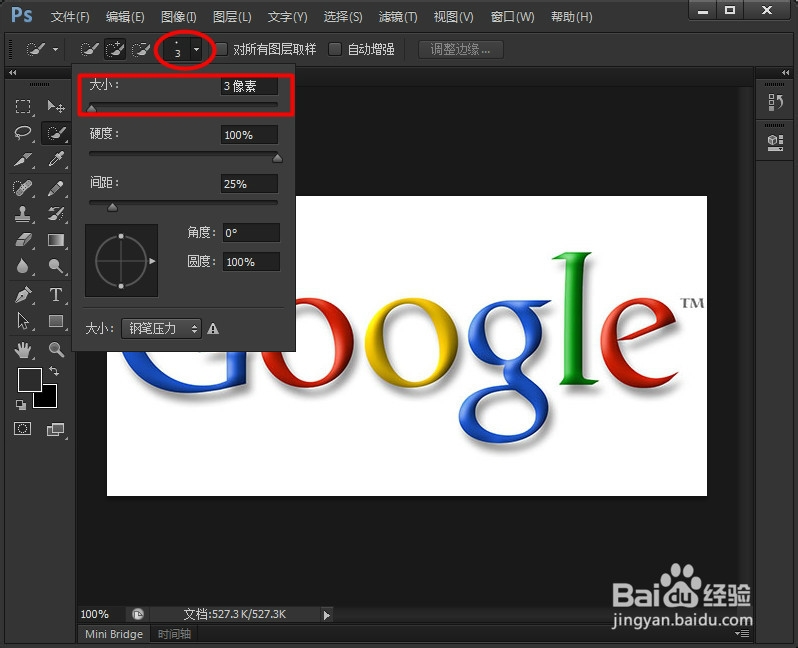Swap foreground and background colors
Image resolution: width=798 pixels, height=648 pixels.
[x=54, y=371]
